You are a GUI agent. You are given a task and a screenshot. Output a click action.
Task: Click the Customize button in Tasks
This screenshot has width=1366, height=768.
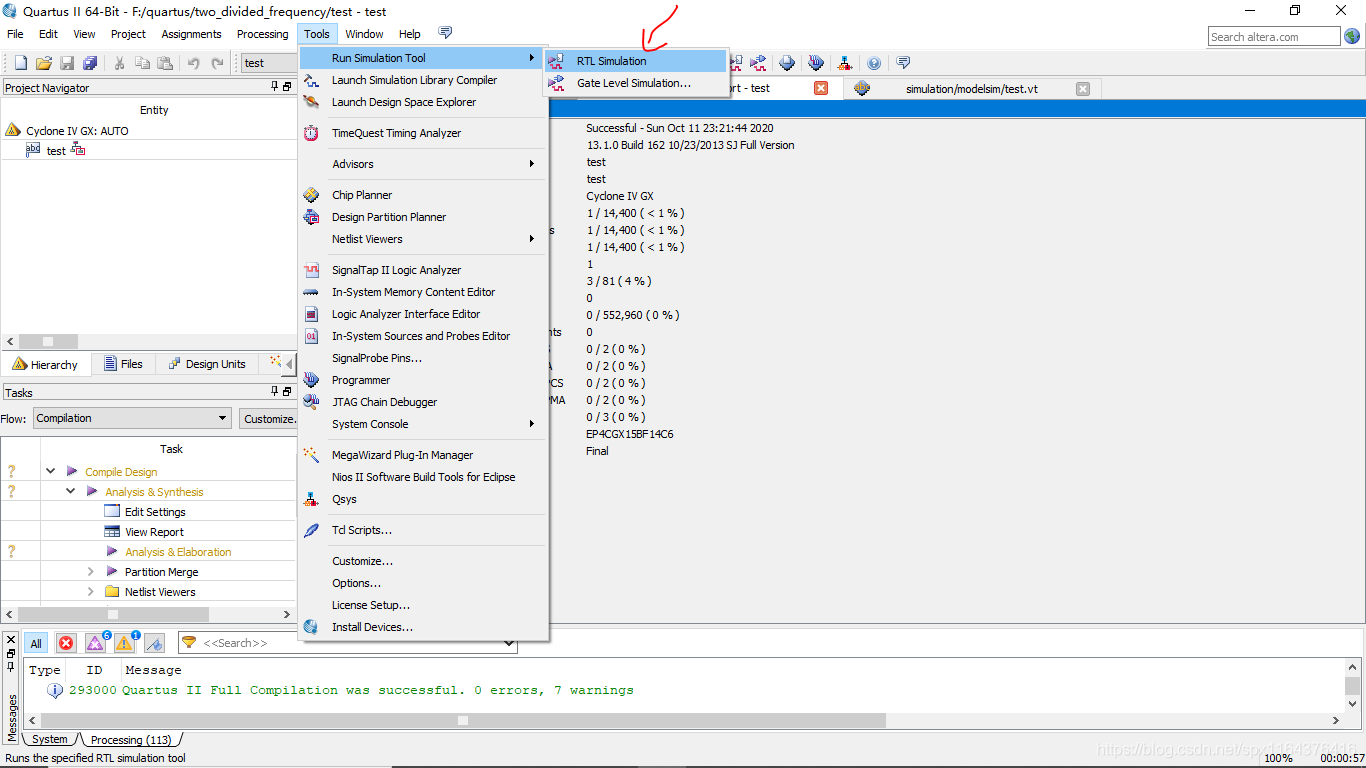(x=269, y=418)
